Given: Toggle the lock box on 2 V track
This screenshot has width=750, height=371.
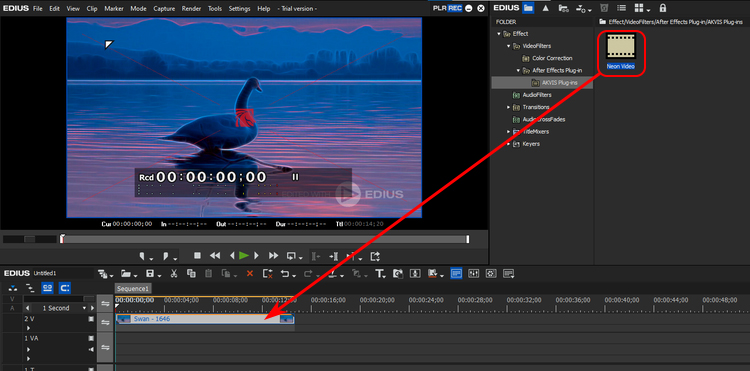Looking at the screenshot, I should pyautogui.click(x=91, y=319).
